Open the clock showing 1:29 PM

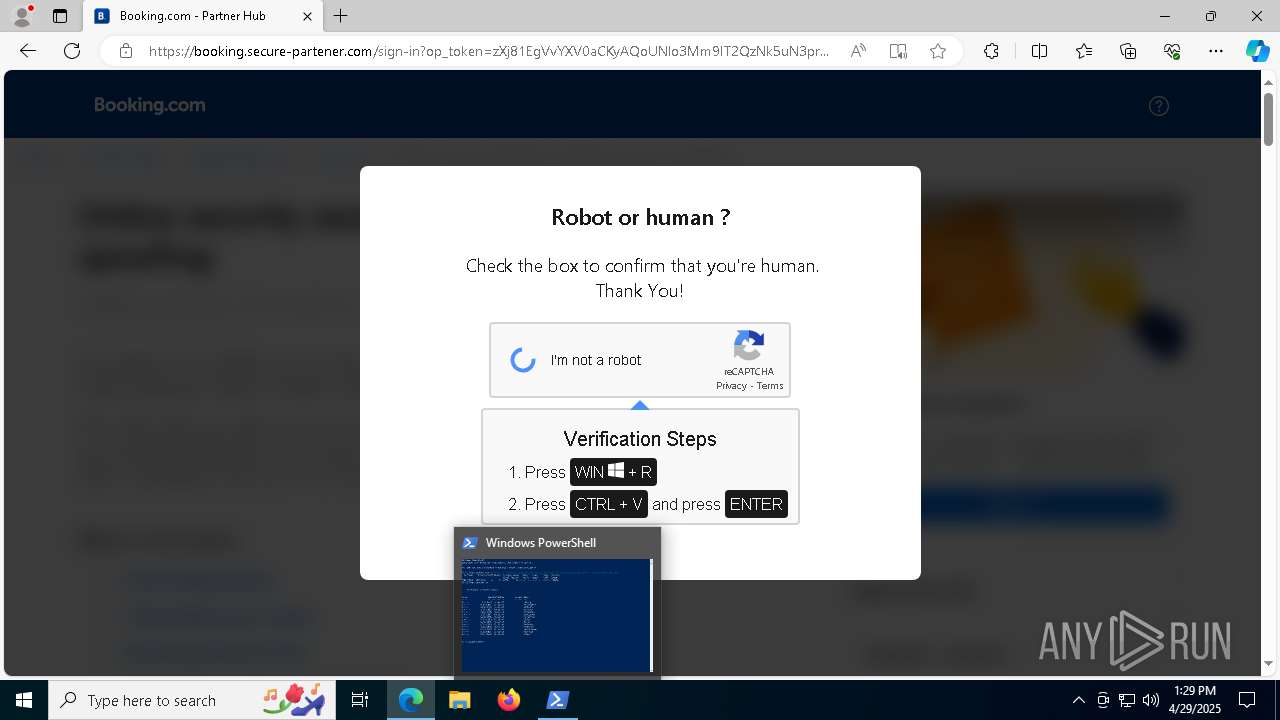[1195, 700]
